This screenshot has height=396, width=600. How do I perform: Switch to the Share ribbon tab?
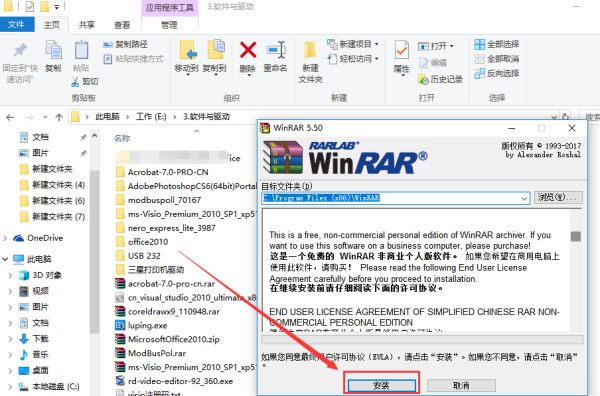[x=86, y=25]
